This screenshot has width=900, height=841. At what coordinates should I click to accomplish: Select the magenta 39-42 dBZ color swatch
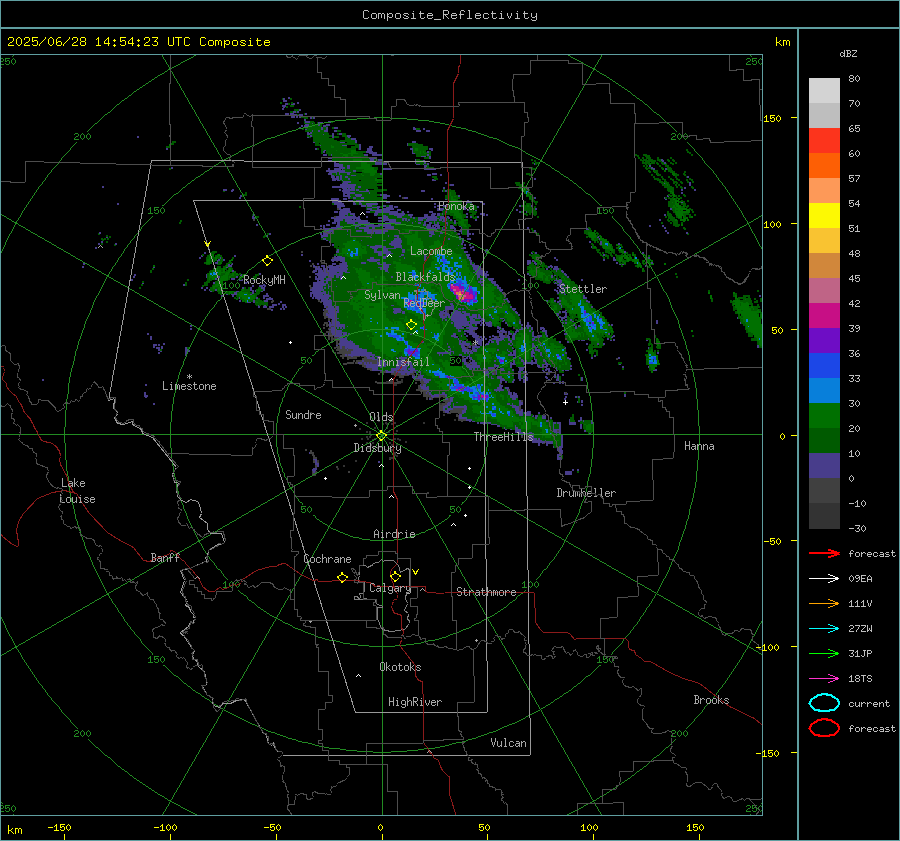tap(824, 315)
